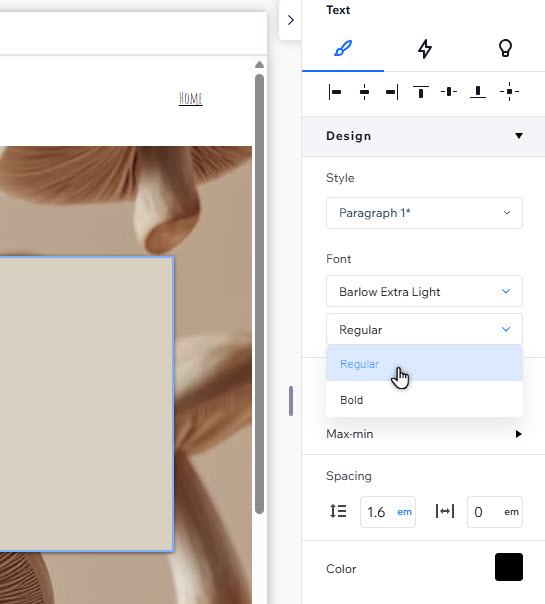Align element to vertical middle
Viewport: 545px width, 604px height.
449,92
